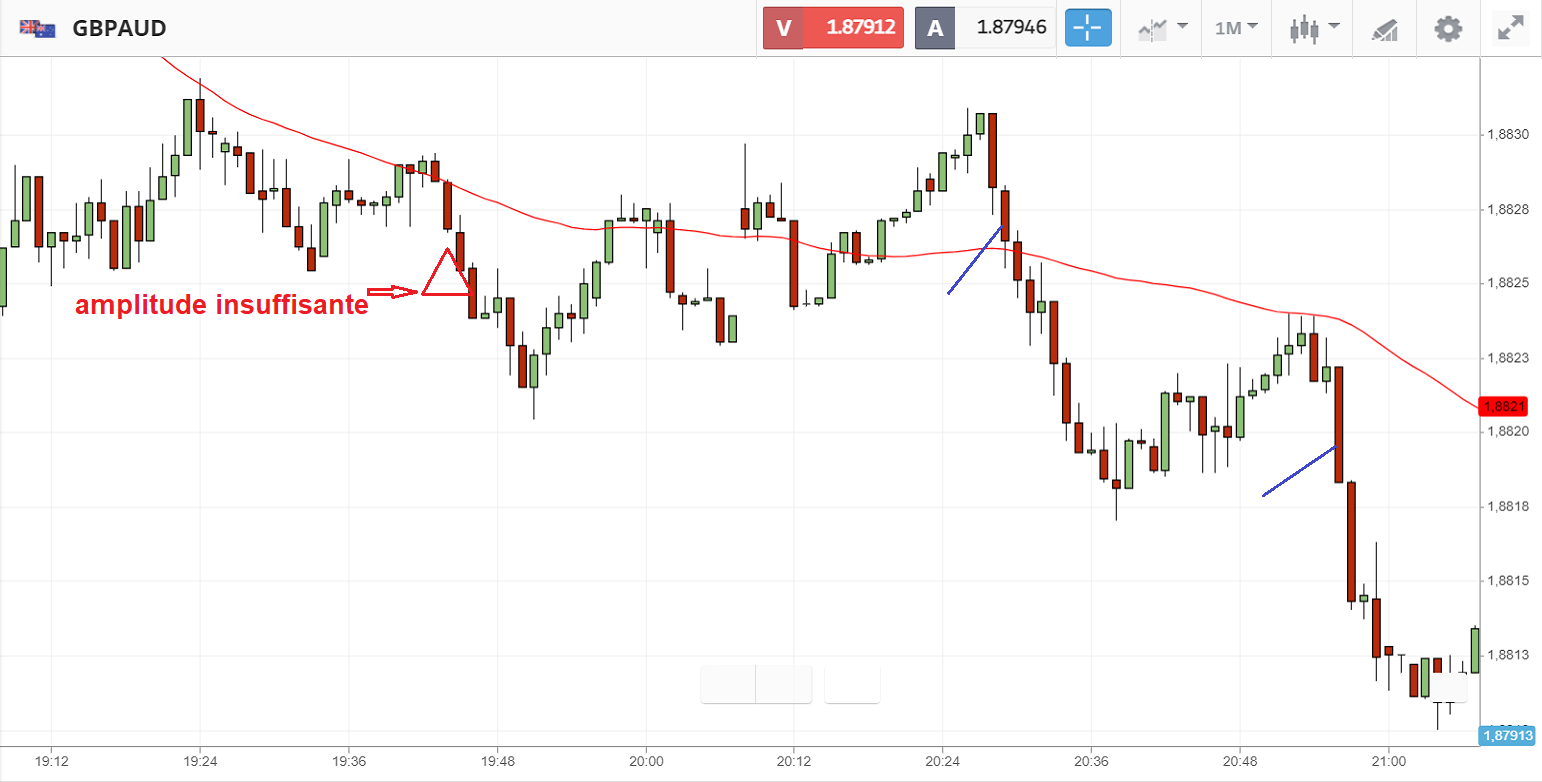1542x782 pixels.
Task: Click sell price 1.87912
Action: pos(858,28)
